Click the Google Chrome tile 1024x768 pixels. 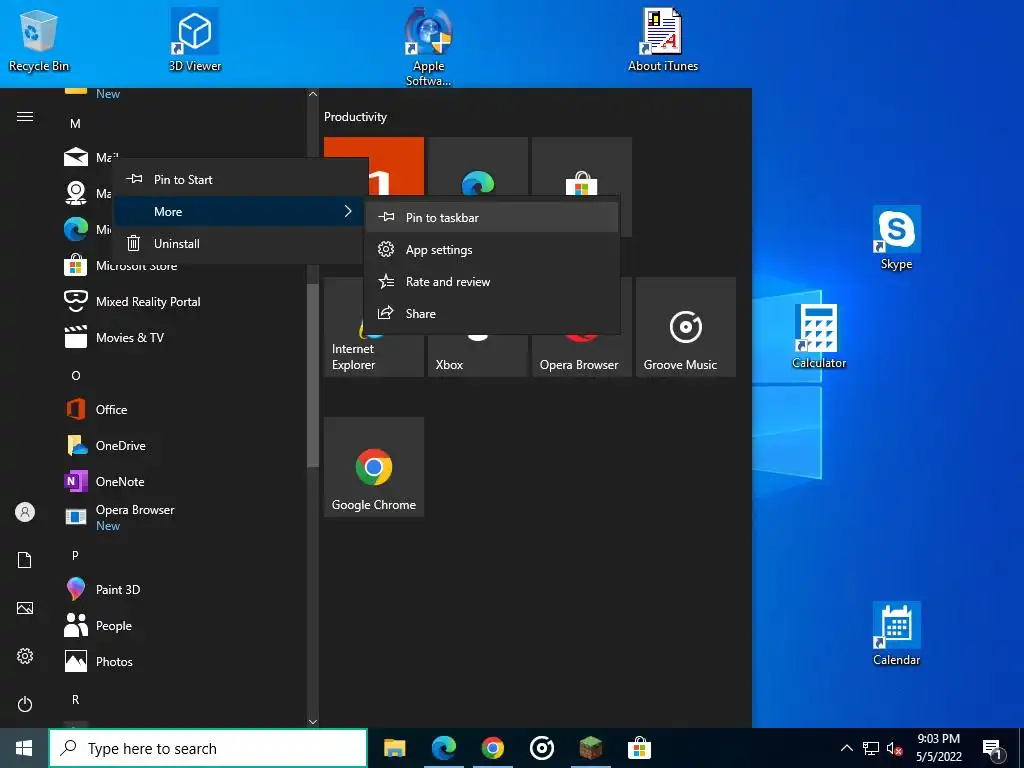(374, 467)
